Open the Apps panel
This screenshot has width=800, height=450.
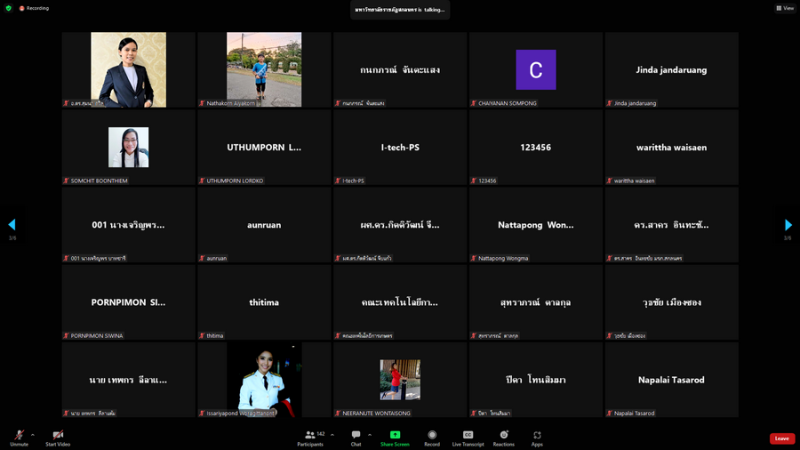[x=537, y=436]
